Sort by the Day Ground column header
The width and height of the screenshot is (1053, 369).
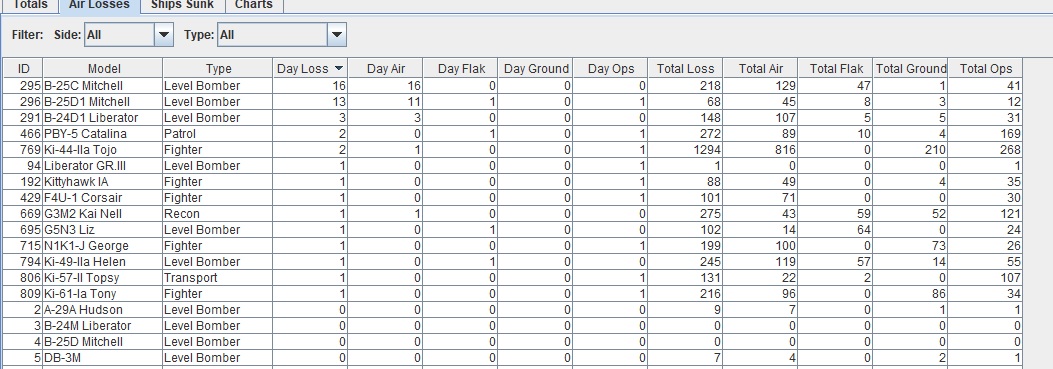click(536, 68)
